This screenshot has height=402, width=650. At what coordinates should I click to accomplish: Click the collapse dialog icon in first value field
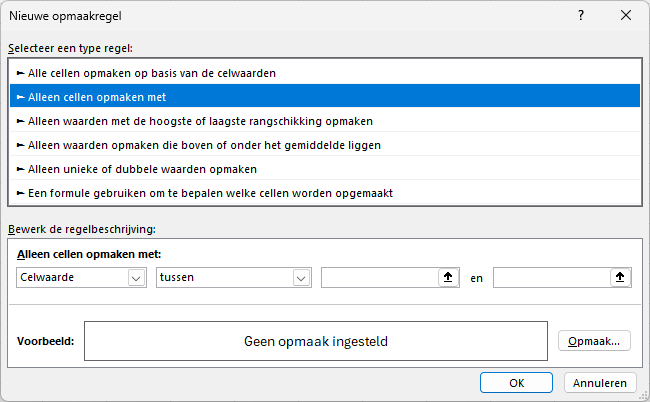447,278
